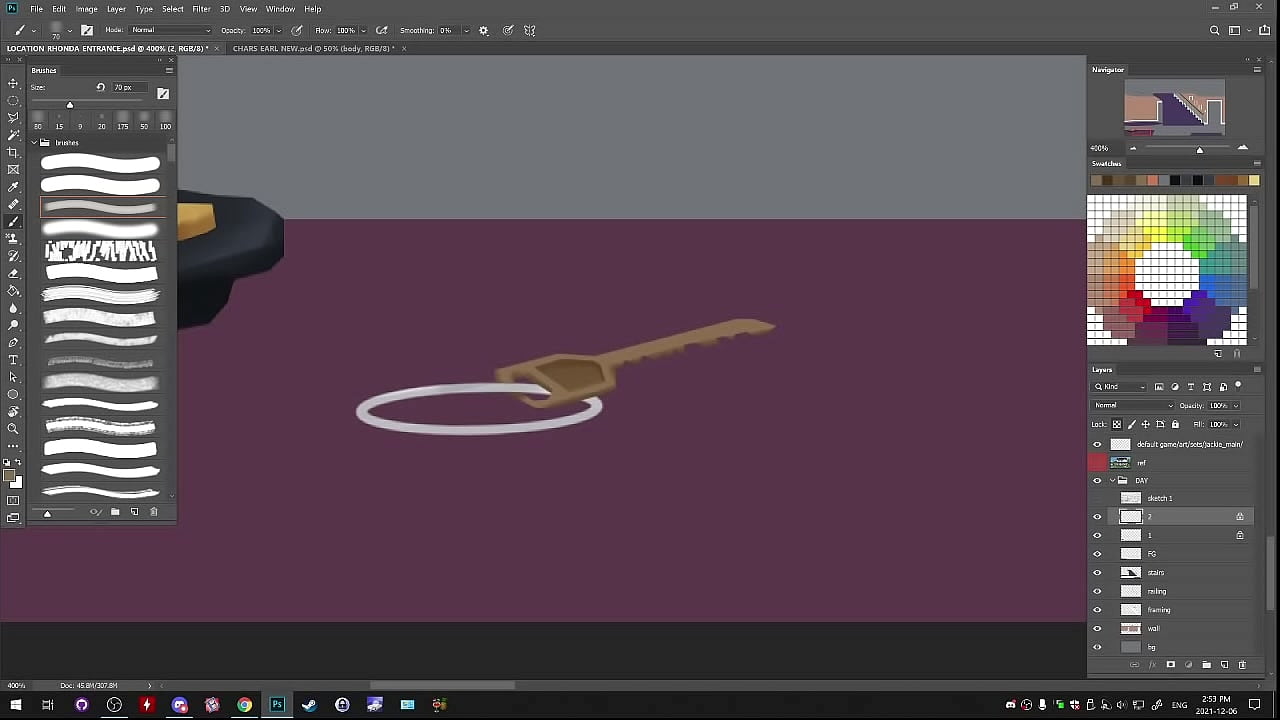This screenshot has height=720, width=1280.
Task: Hide the wall layer
Action: 1097,629
